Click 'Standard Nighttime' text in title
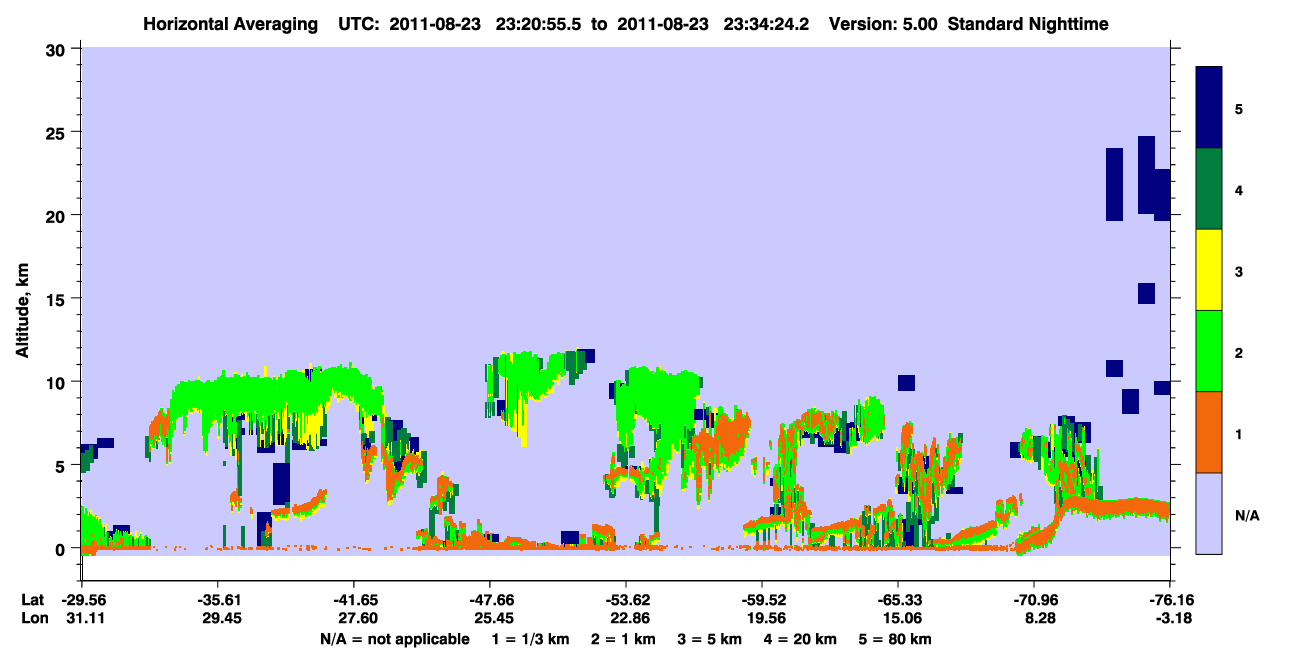This screenshot has width=1300, height=667. click(1028, 23)
